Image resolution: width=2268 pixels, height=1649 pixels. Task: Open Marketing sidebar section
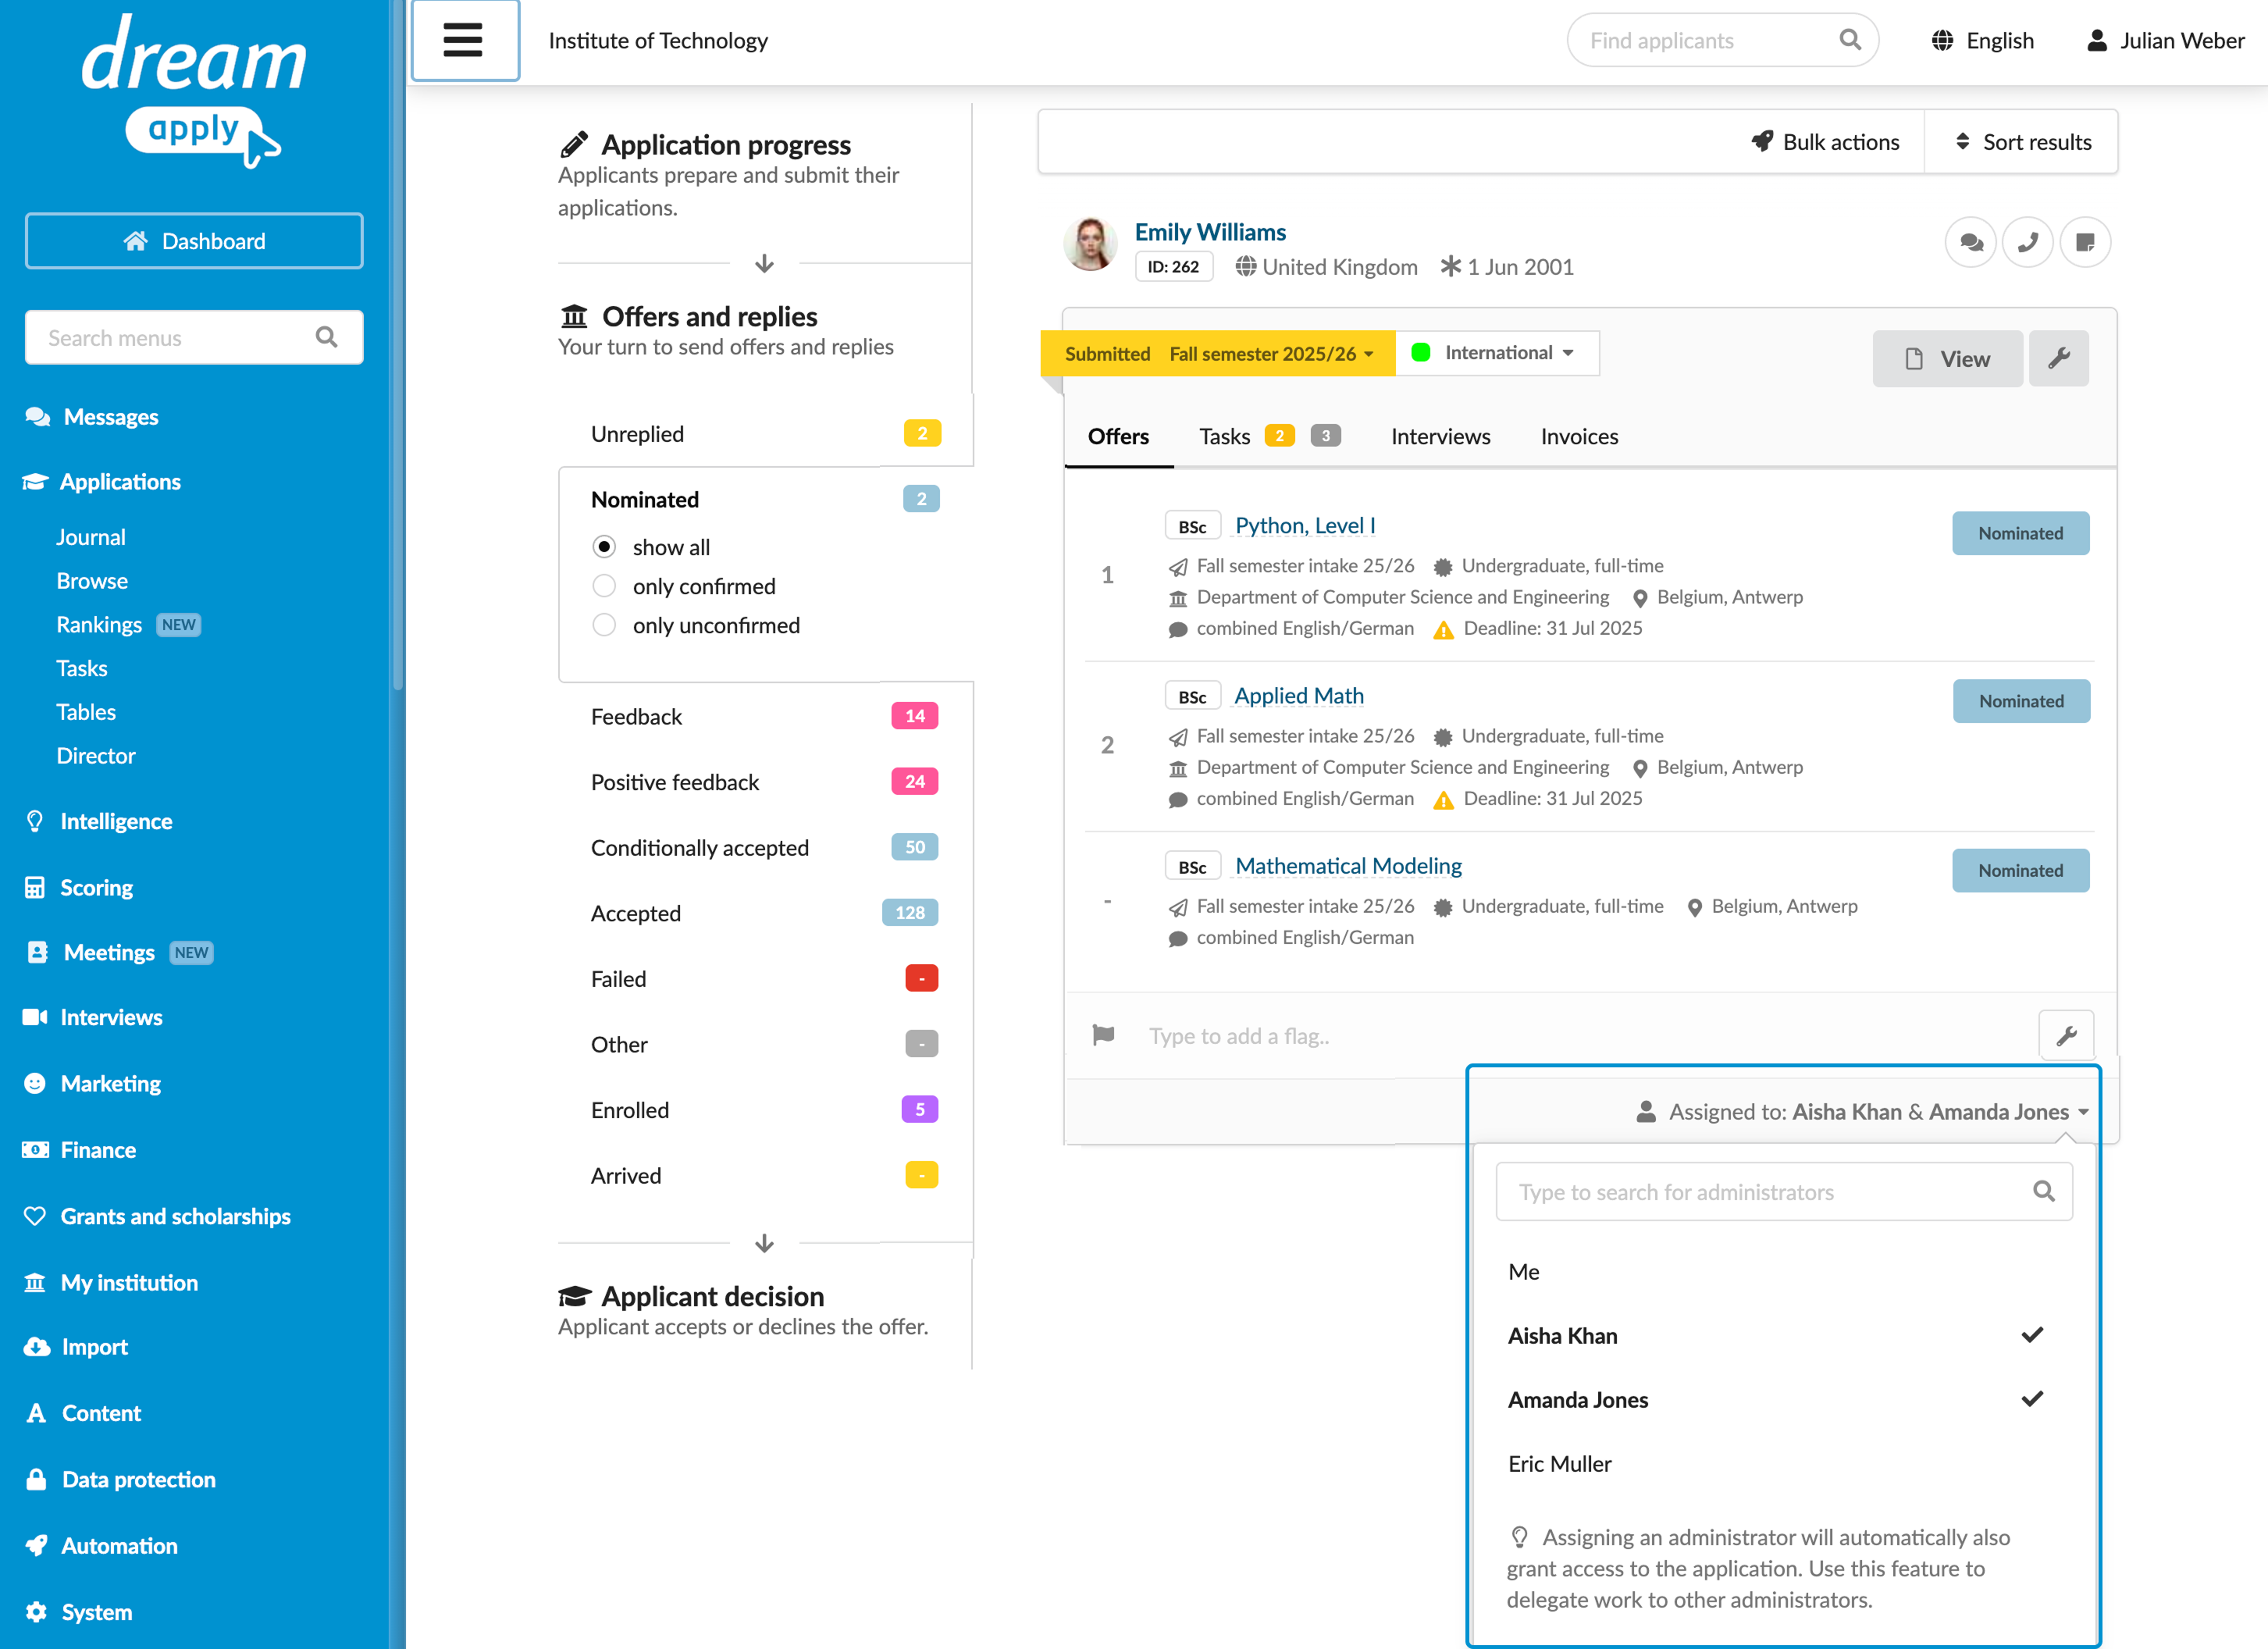(110, 1084)
